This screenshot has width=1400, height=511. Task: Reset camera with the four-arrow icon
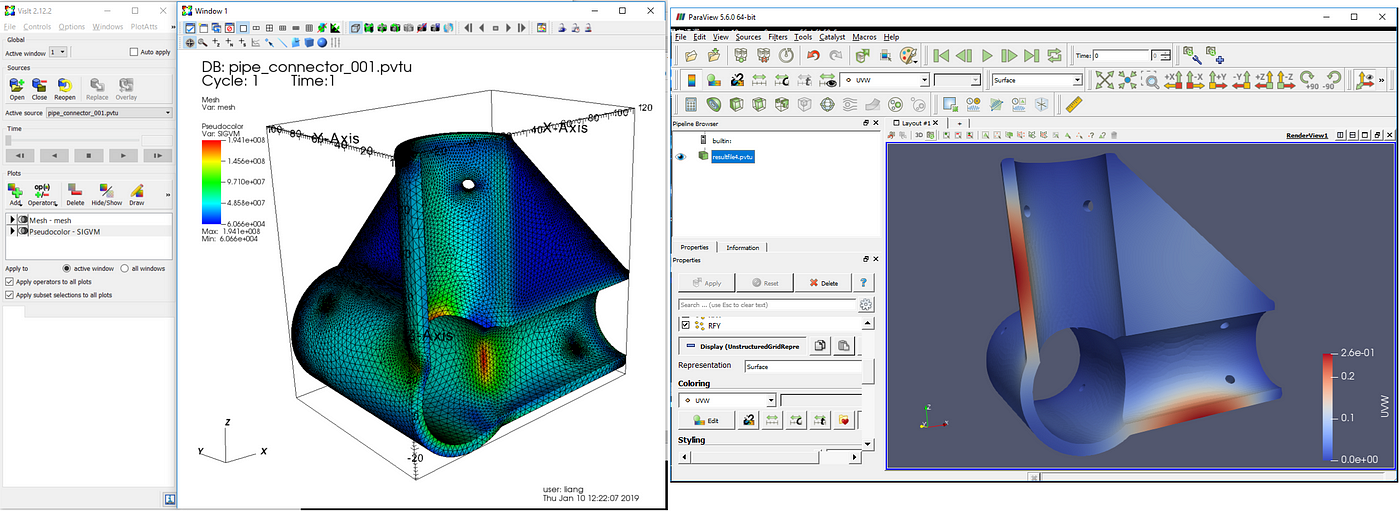pyautogui.click(x=1104, y=80)
